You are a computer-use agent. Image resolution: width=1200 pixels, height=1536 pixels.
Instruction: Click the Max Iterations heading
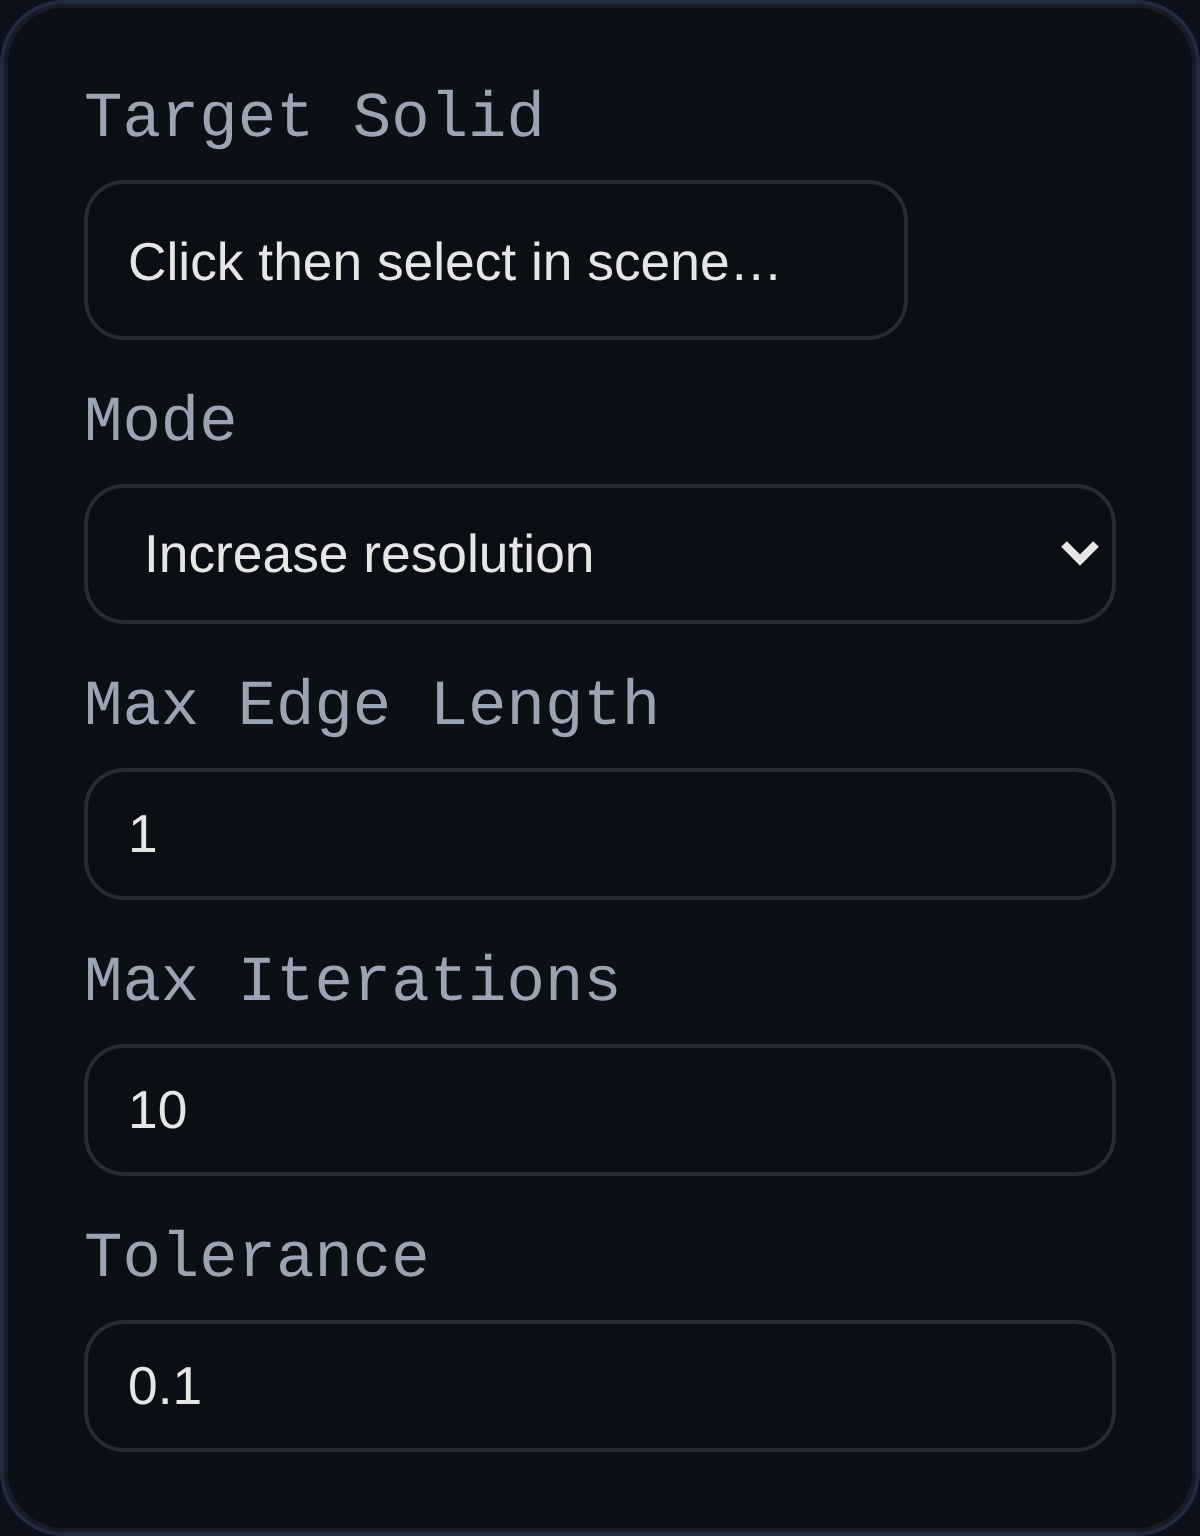coord(352,980)
